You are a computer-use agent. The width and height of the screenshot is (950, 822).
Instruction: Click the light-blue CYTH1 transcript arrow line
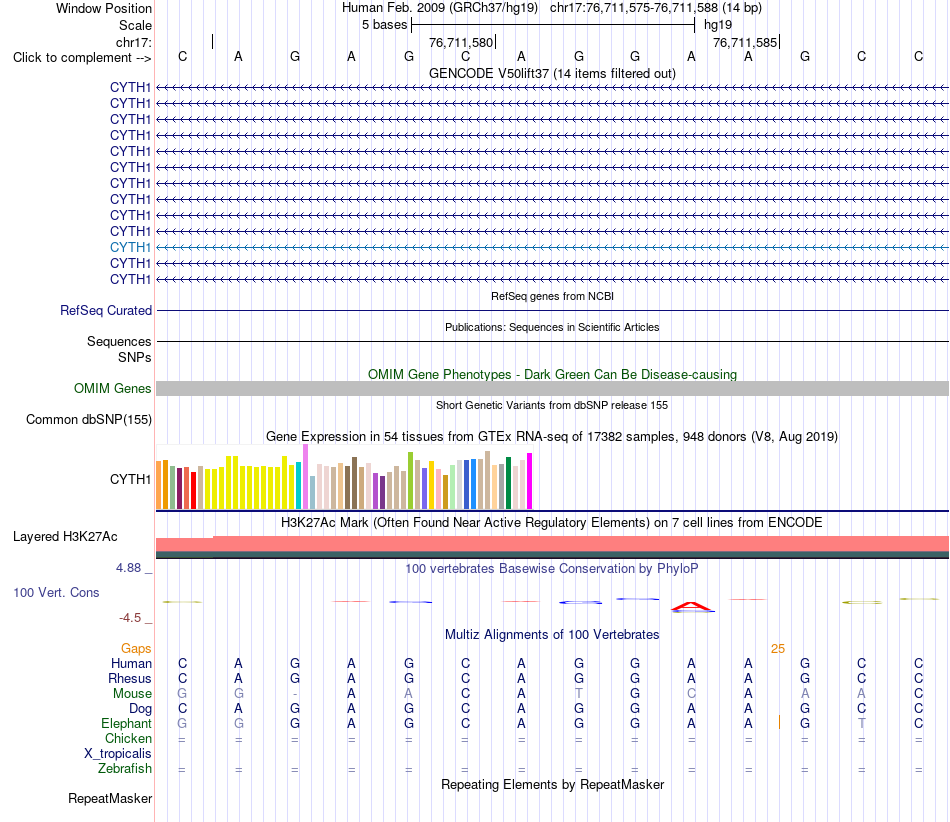pyautogui.click(x=552, y=247)
